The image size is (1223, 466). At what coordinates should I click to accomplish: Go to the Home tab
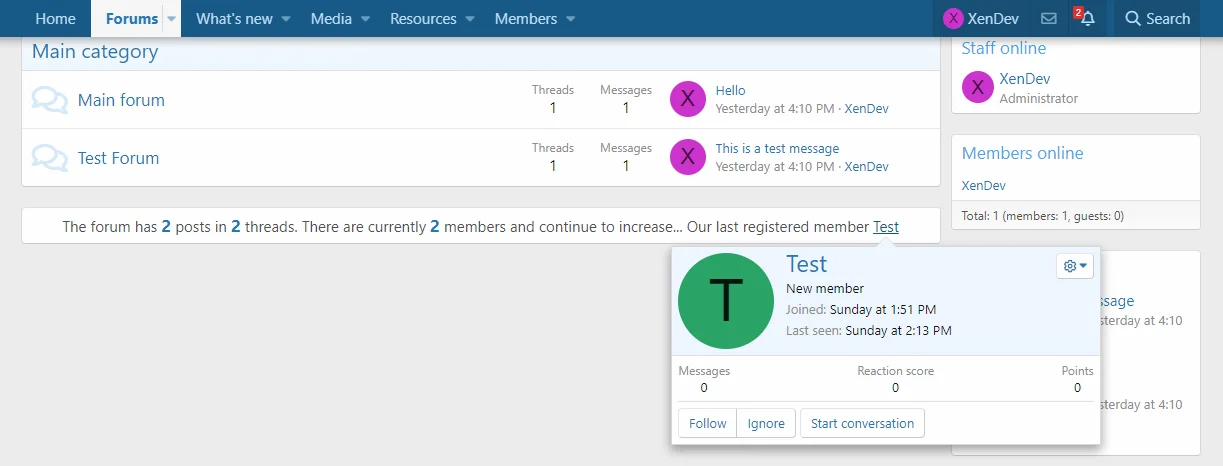pos(55,19)
